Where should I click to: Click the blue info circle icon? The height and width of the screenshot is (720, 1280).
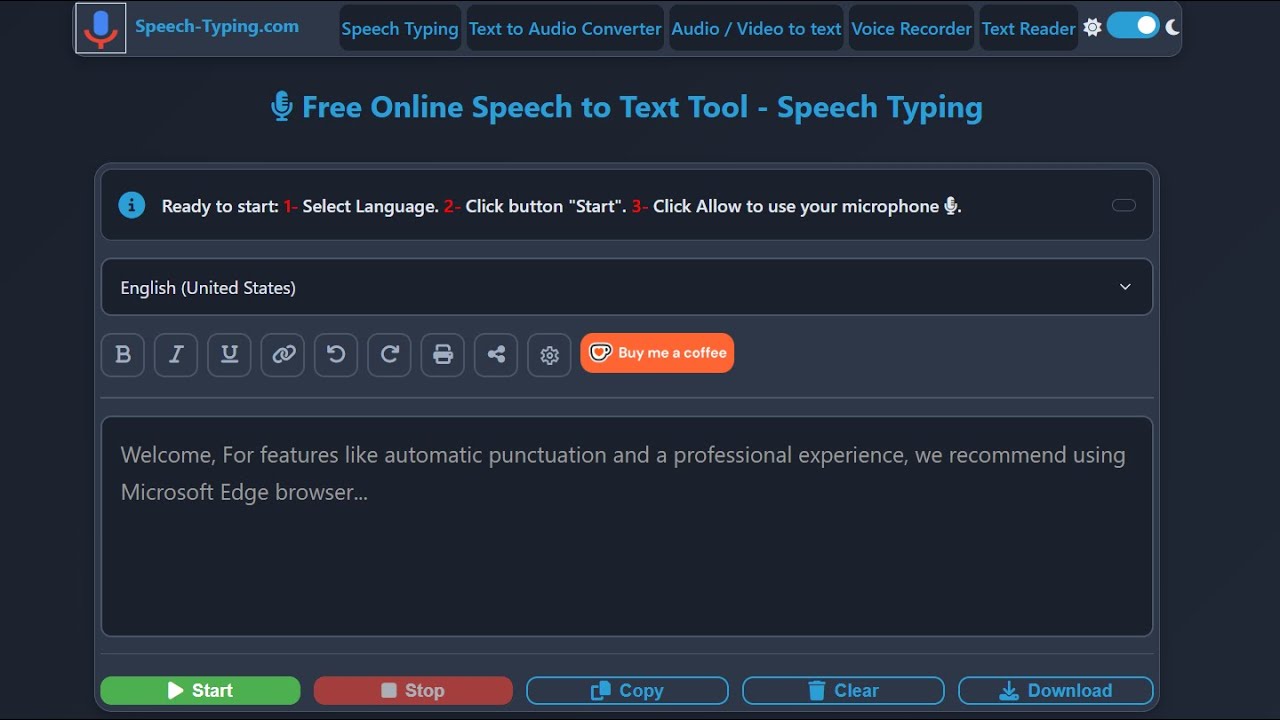[132, 205]
